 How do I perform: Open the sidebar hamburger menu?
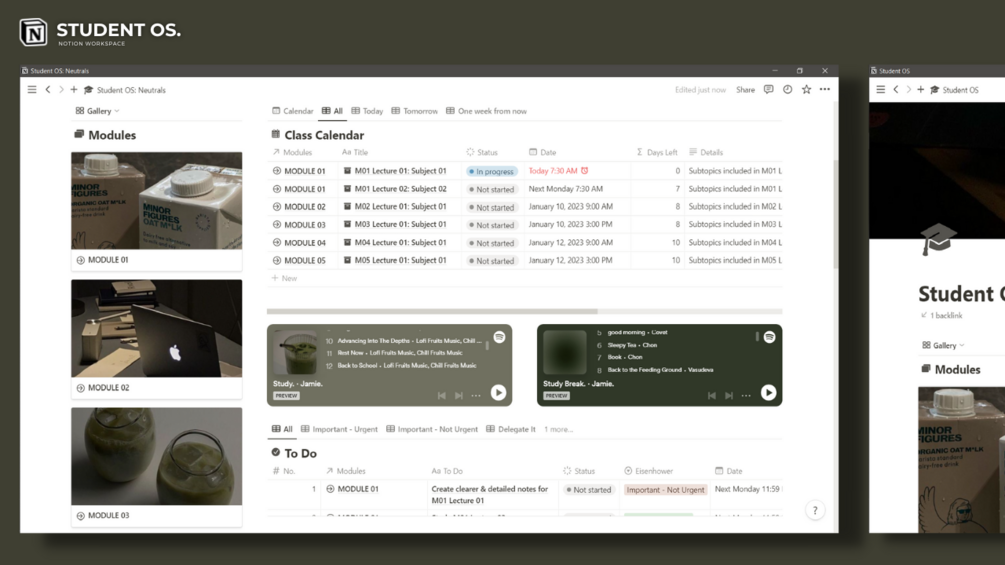32,90
